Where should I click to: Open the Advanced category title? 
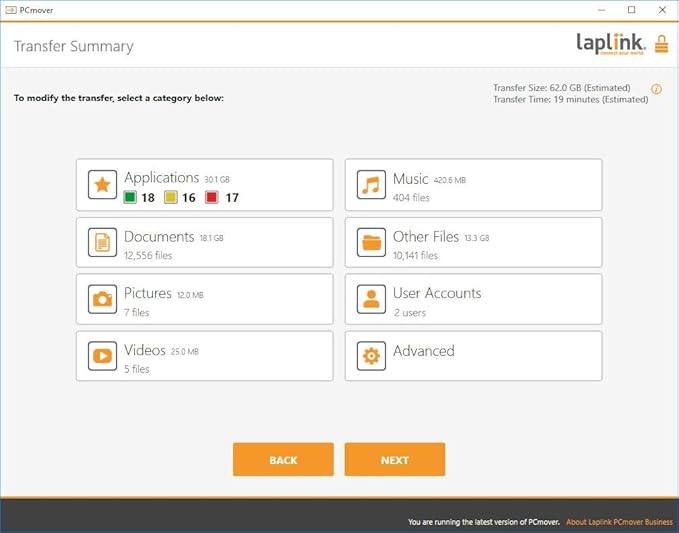[424, 351]
